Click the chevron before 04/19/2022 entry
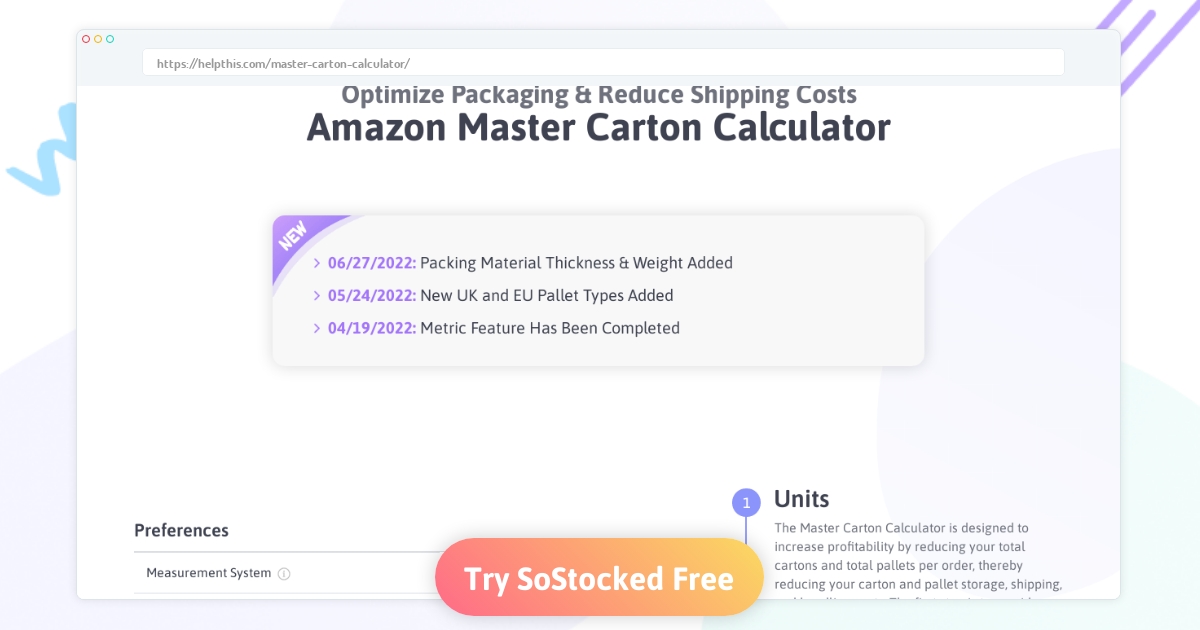Image resolution: width=1200 pixels, height=630 pixels. pyautogui.click(x=317, y=328)
